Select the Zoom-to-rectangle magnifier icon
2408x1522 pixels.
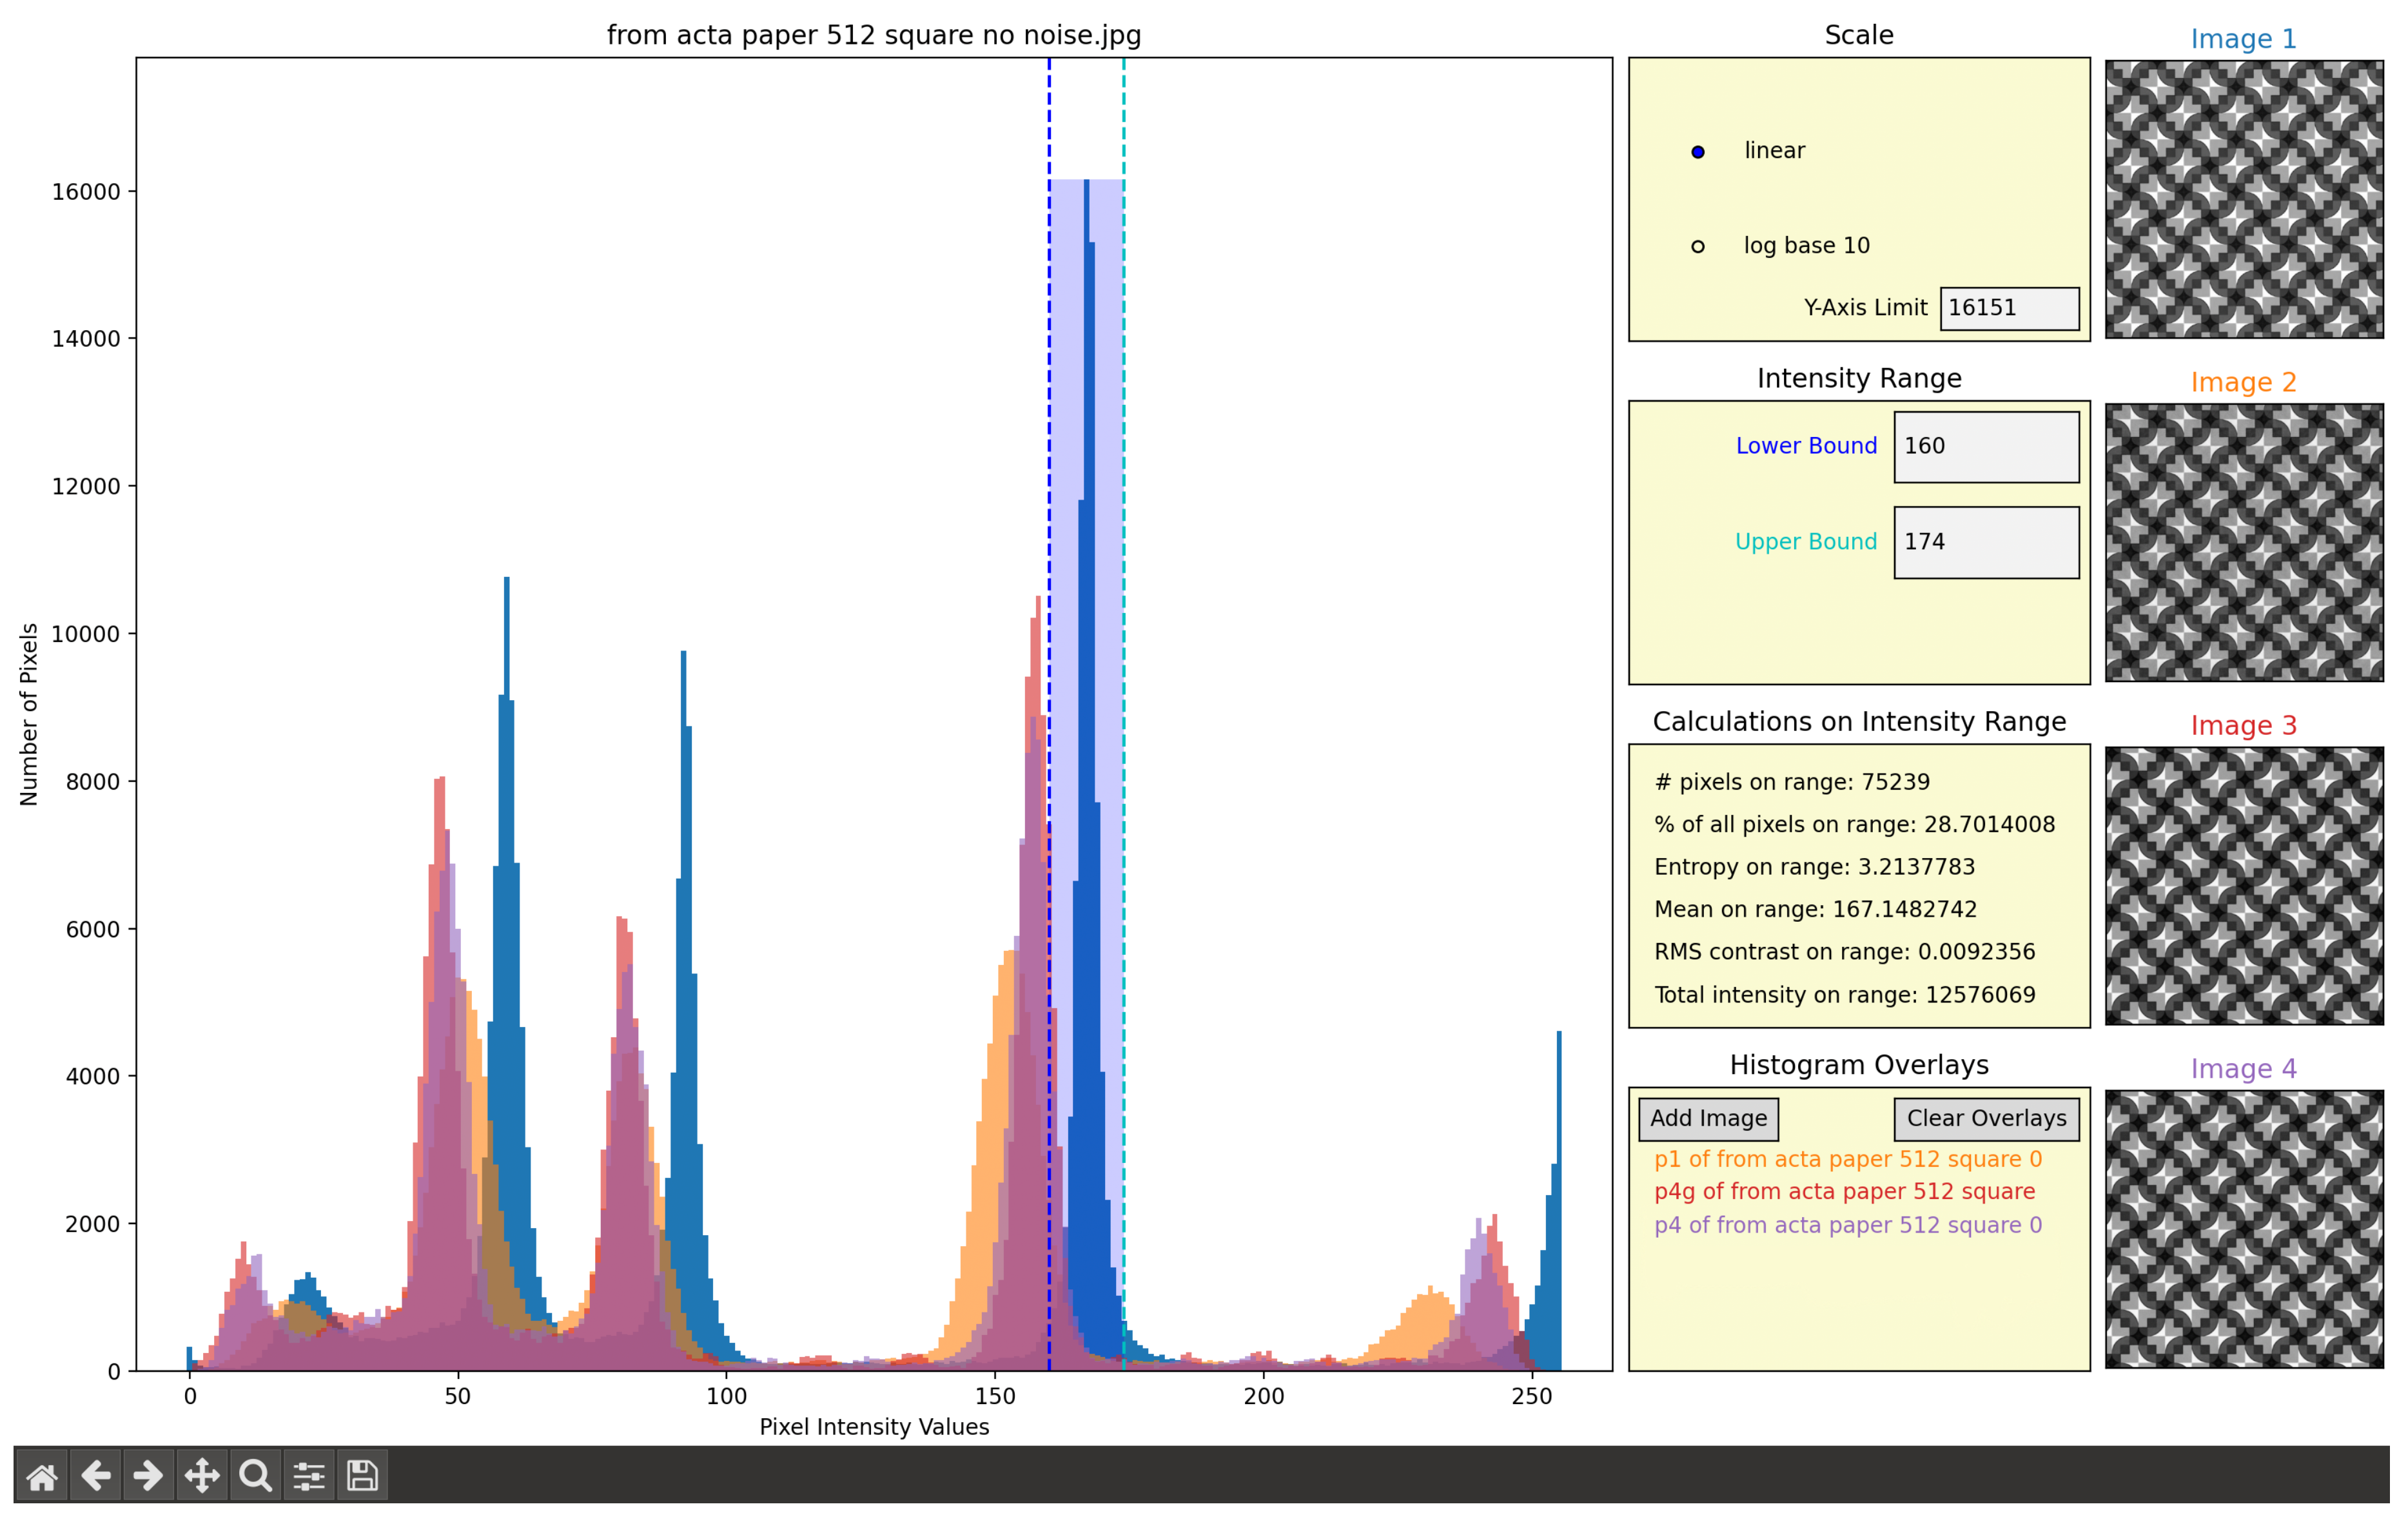point(255,1475)
